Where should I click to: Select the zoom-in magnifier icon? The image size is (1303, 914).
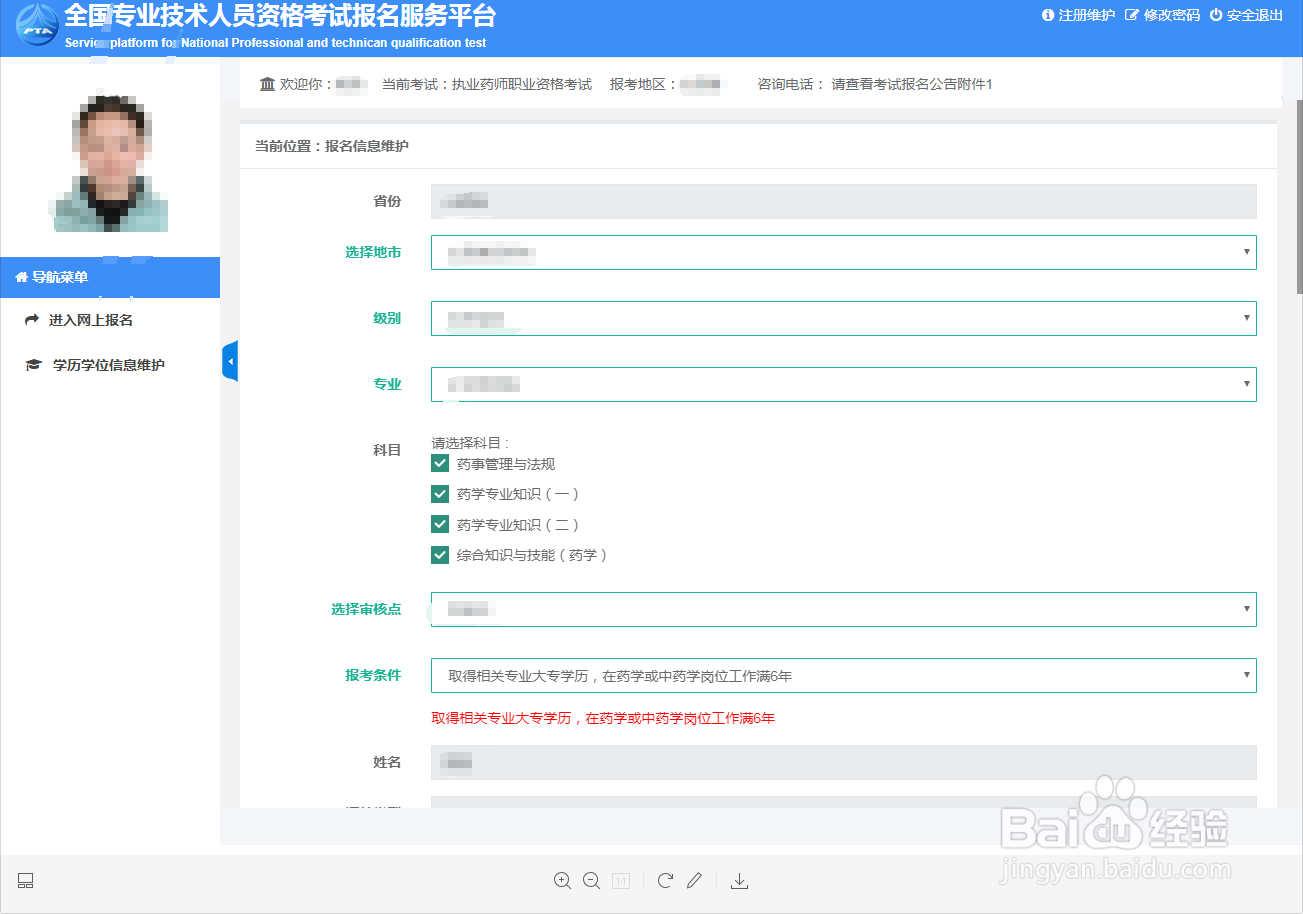click(x=563, y=880)
